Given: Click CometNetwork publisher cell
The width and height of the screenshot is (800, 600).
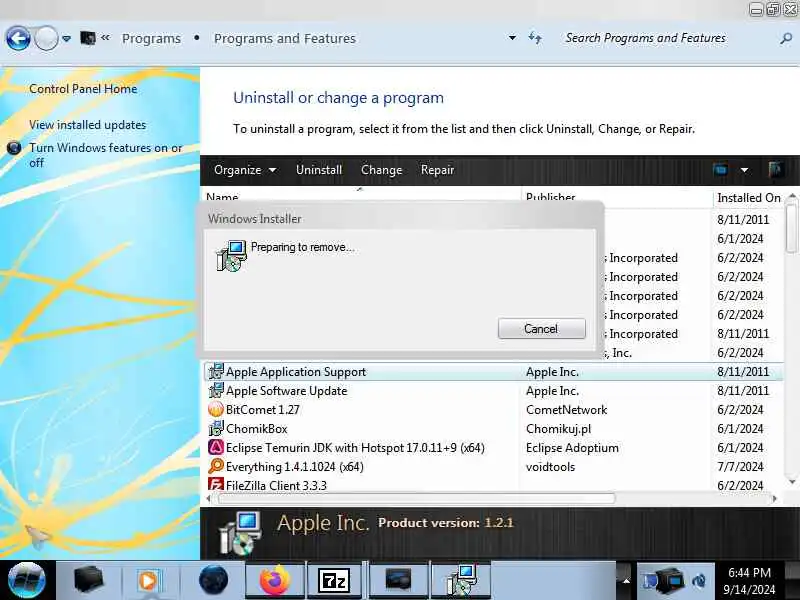Looking at the screenshot, I should [566, 410].
